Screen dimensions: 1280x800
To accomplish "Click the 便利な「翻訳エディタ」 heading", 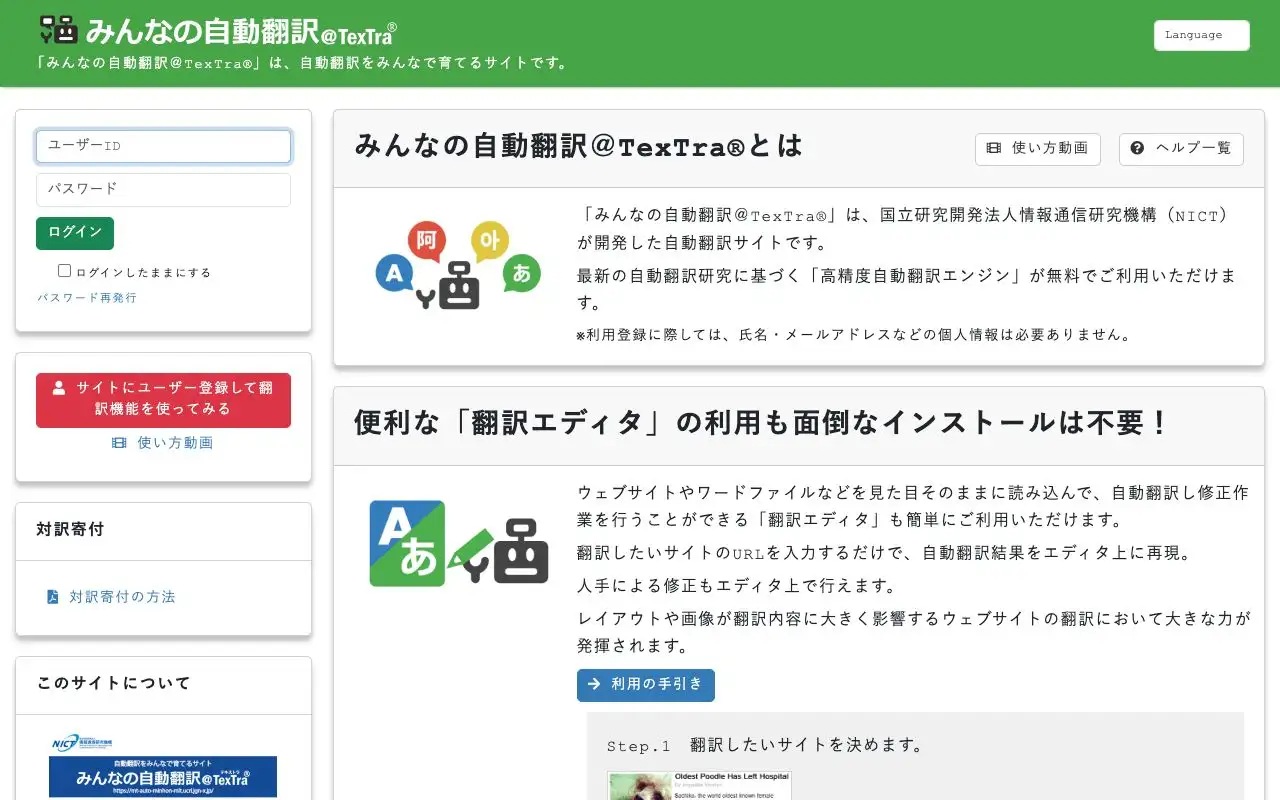I will tap(762, 423).
